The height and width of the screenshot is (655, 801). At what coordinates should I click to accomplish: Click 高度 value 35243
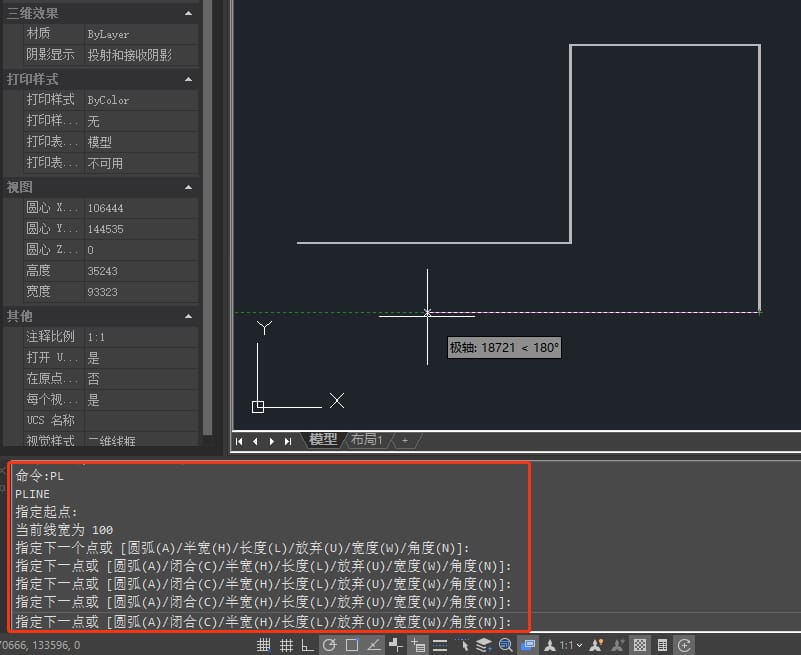click(141, 271)
